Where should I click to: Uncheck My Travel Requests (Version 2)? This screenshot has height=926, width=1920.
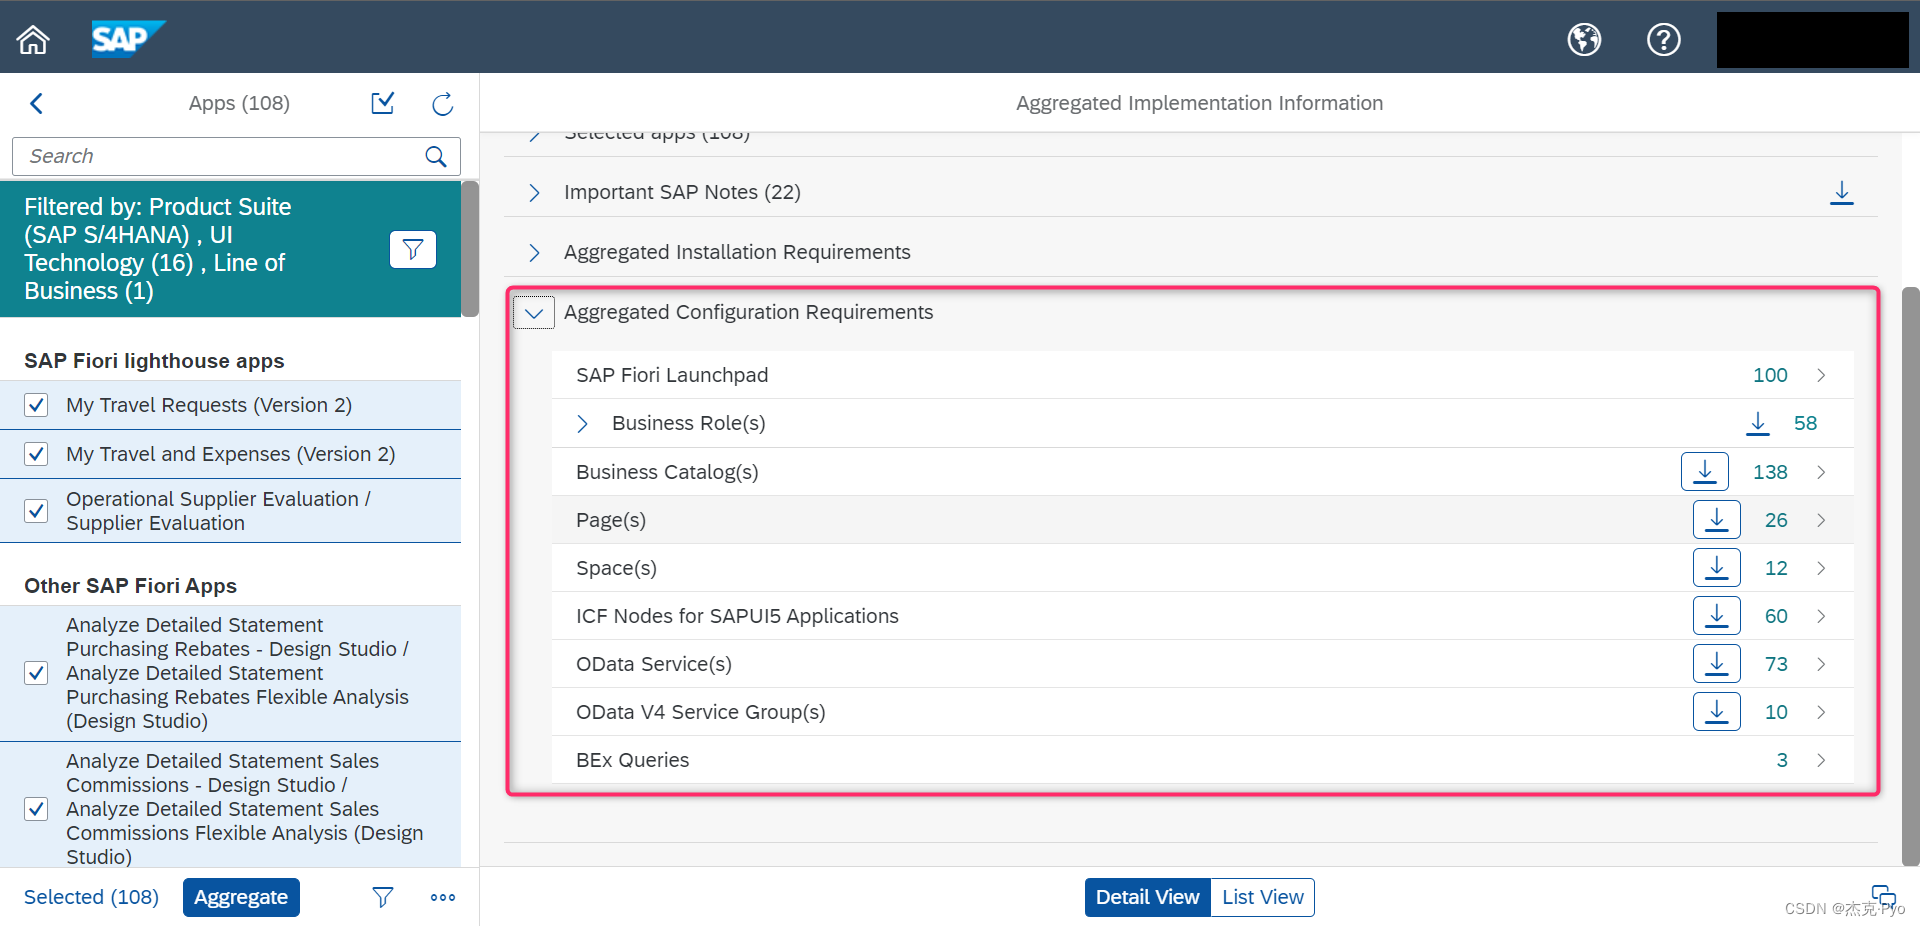[36, 405]
